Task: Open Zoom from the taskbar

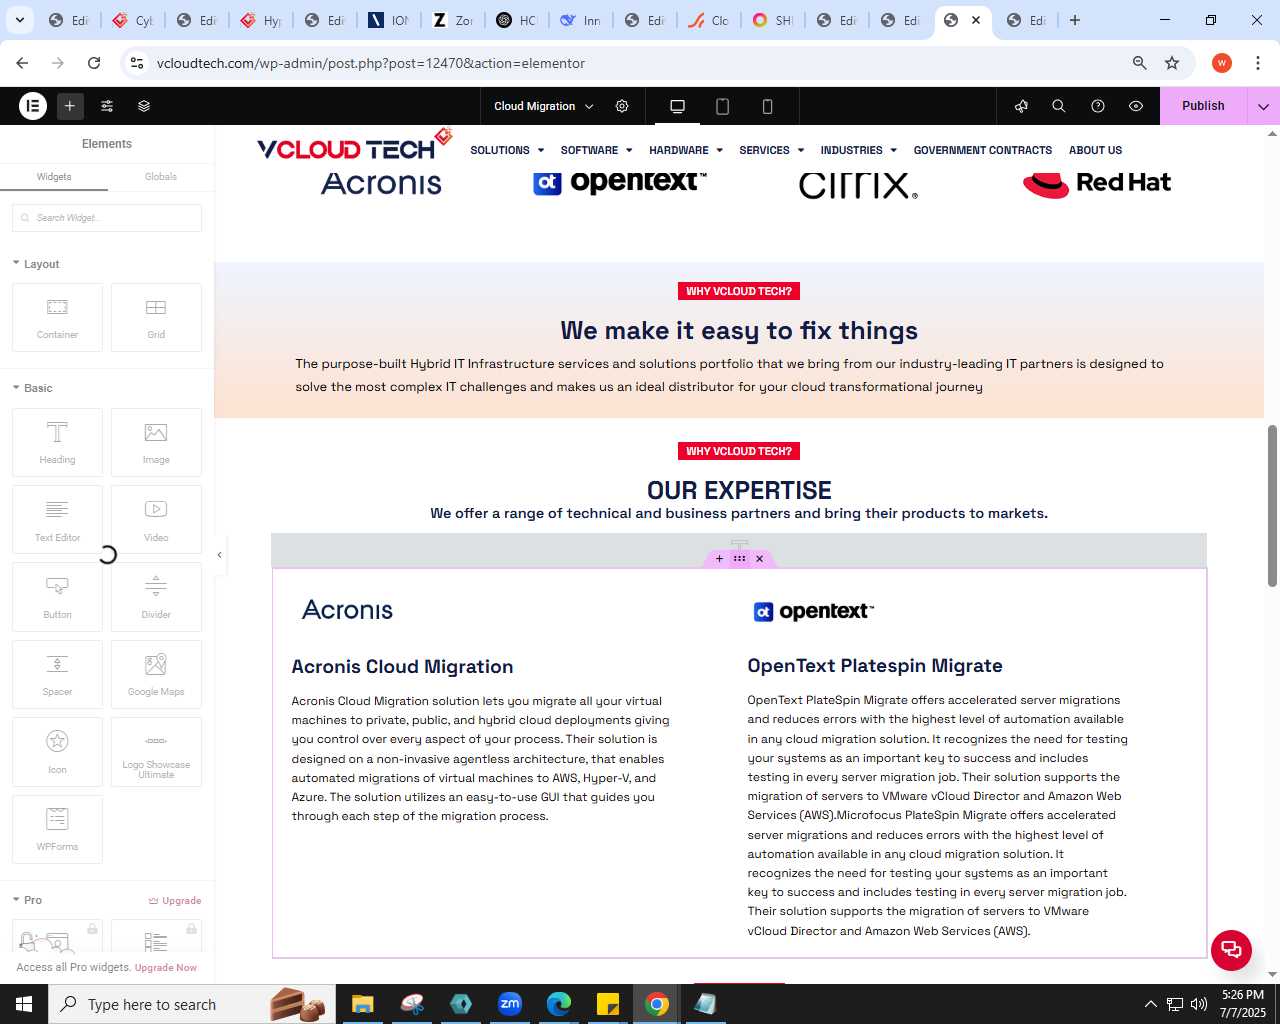Action: click(x=510, y=1004)
